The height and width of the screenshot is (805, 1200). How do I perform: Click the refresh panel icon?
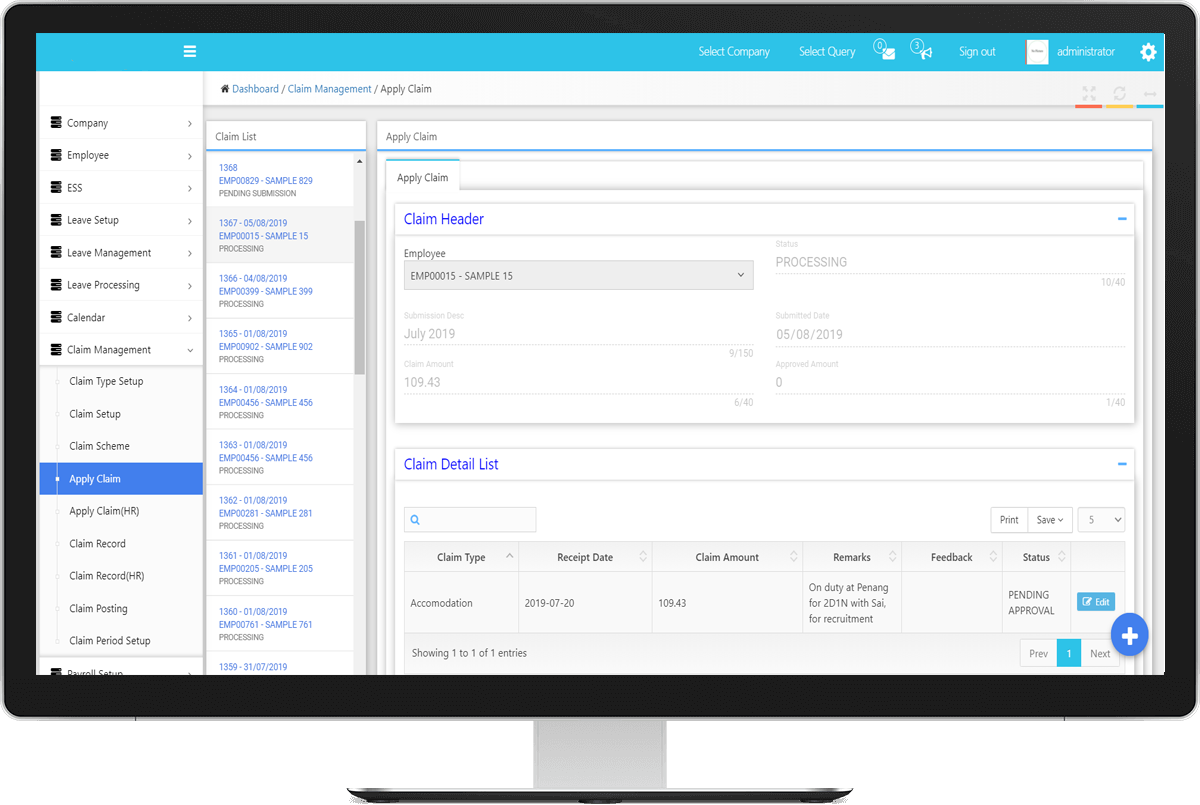point(1120,93)
